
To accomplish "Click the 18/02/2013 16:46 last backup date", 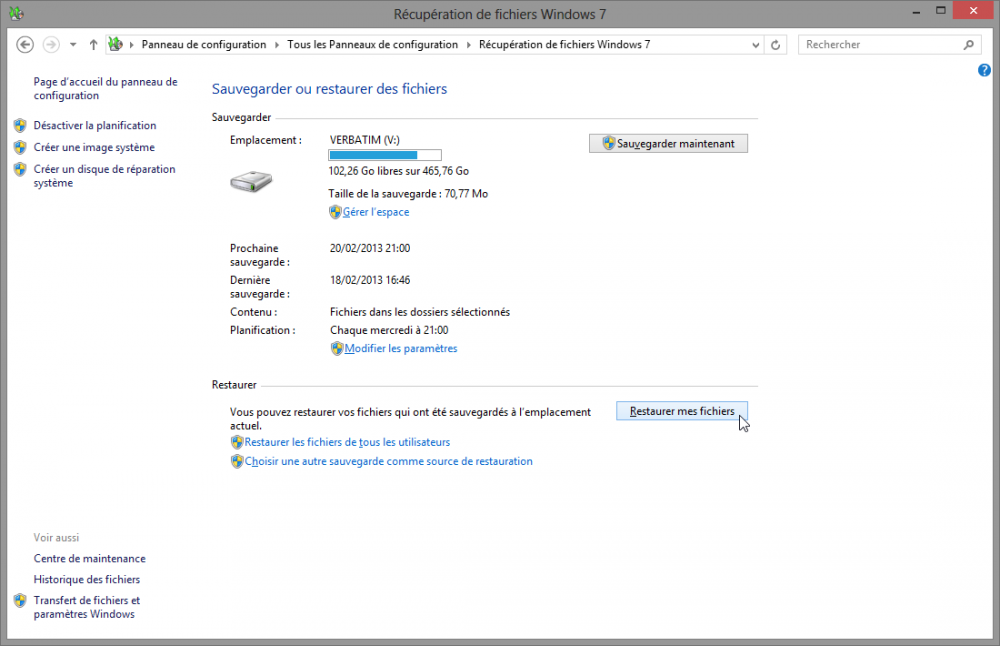I will [x=370, y=280].
